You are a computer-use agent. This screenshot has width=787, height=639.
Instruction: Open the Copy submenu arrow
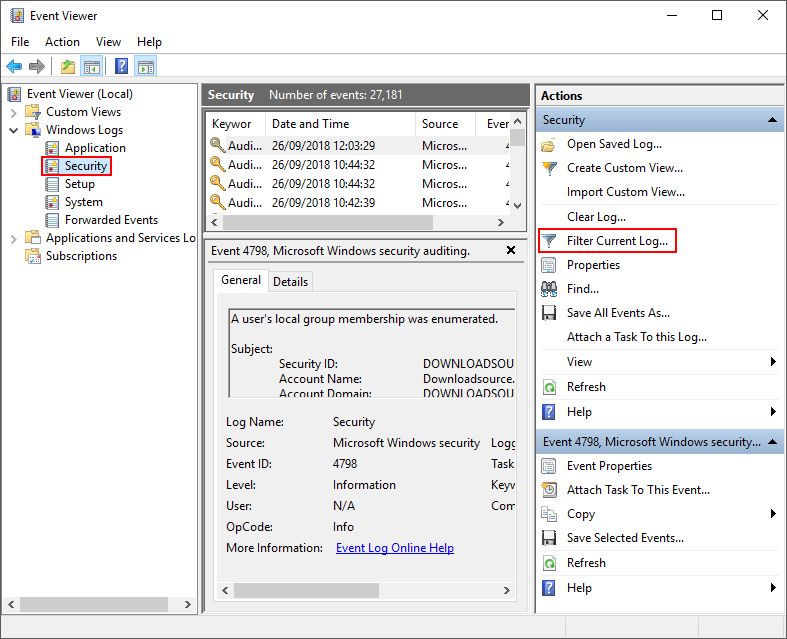773,514
